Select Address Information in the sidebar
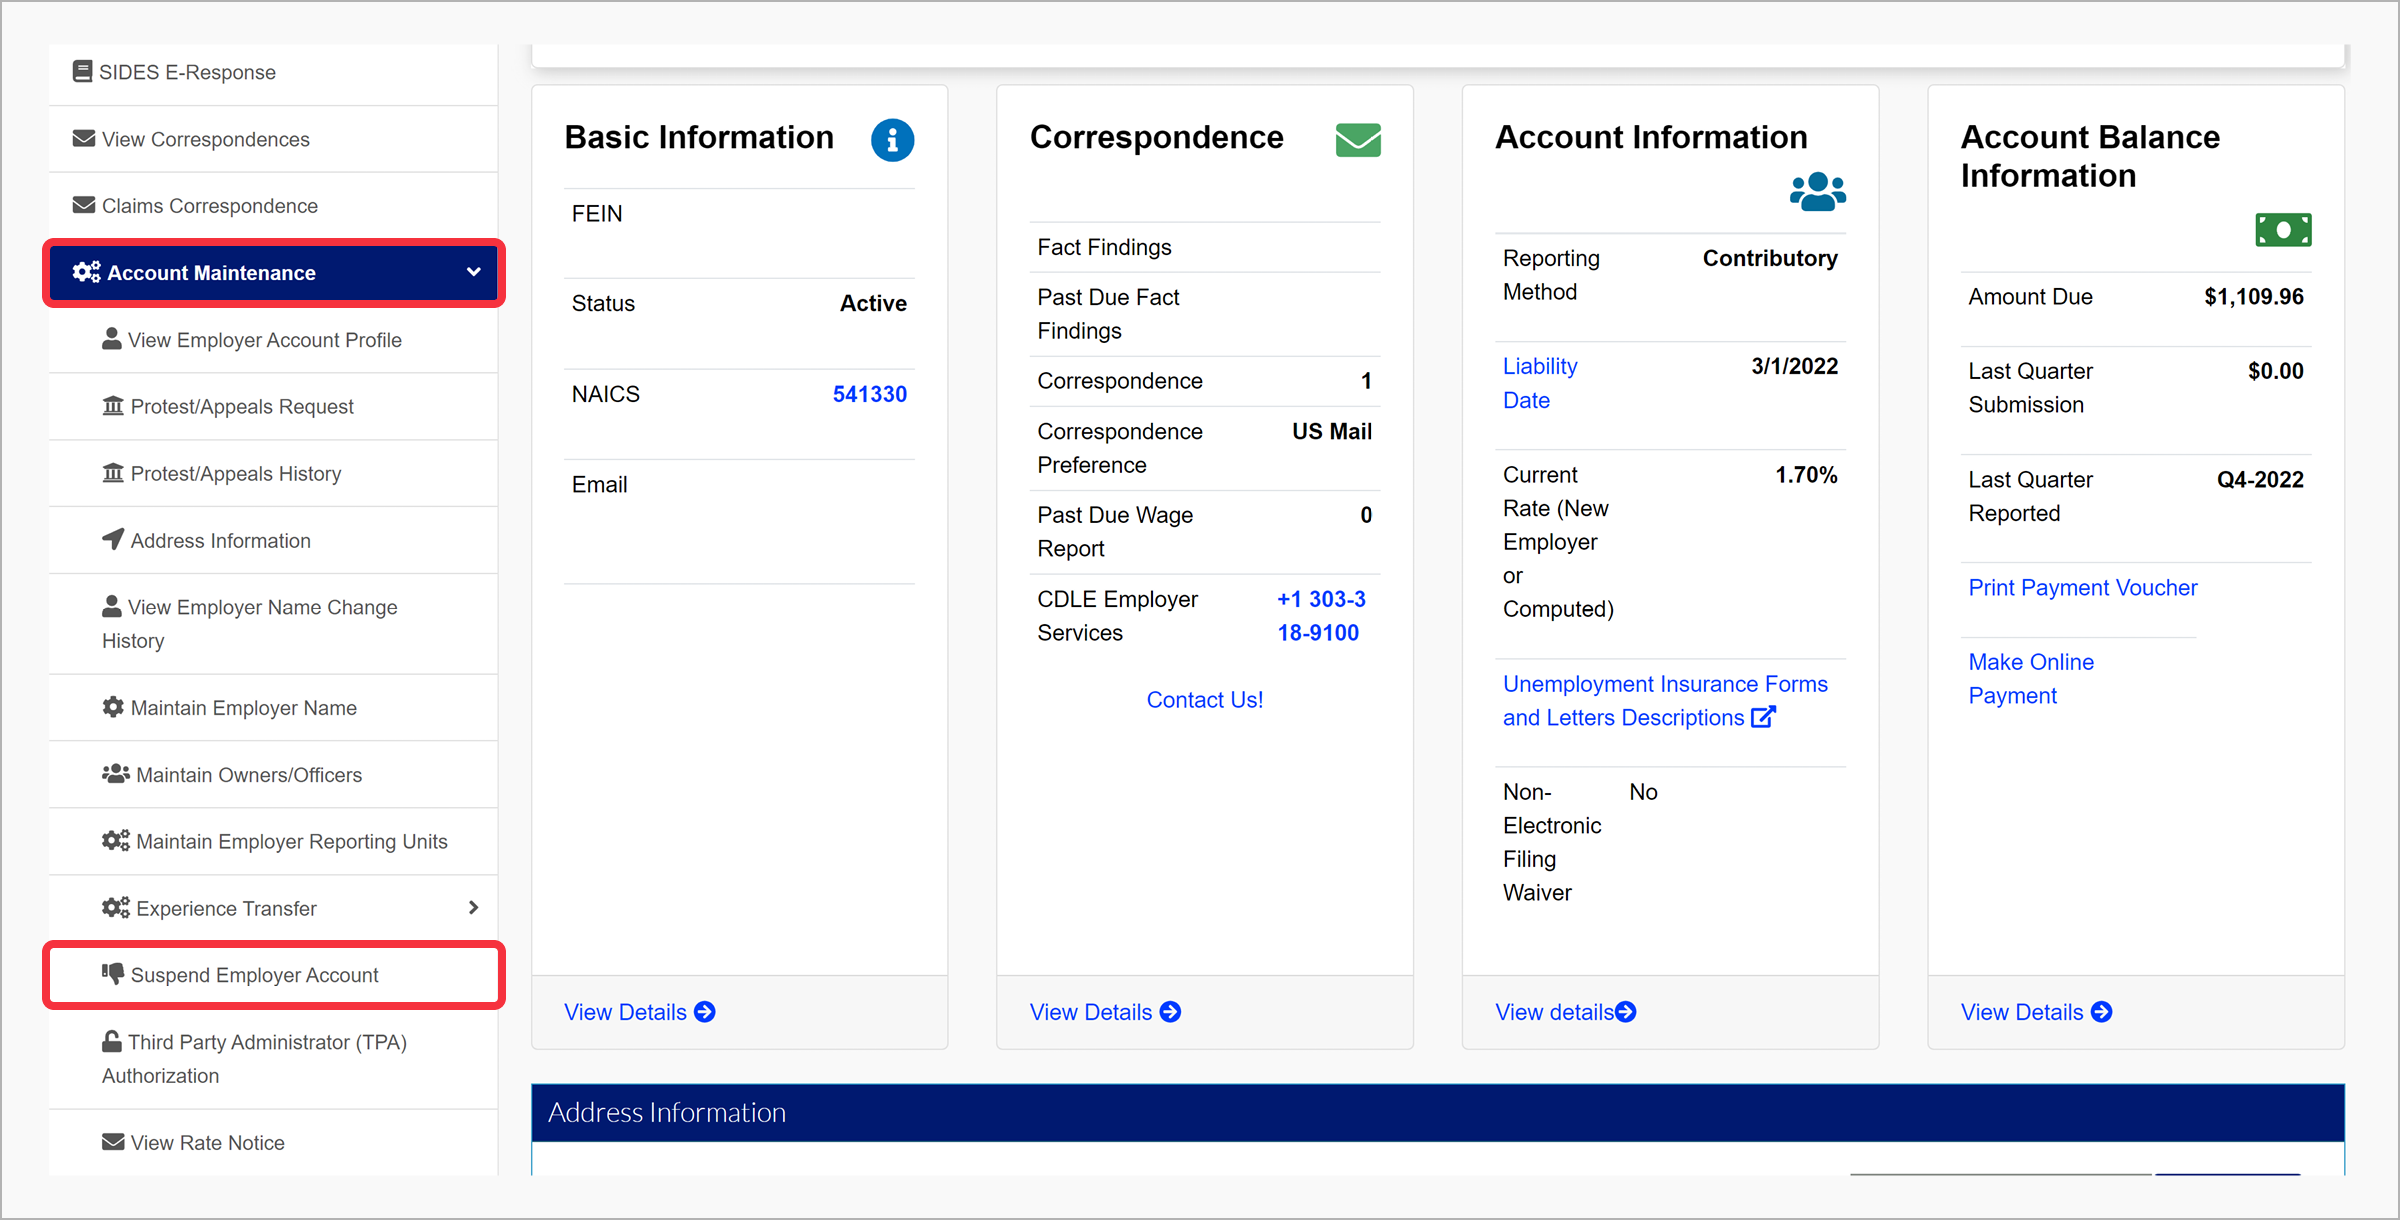The image size is (2400, 1220). (219, 540)
